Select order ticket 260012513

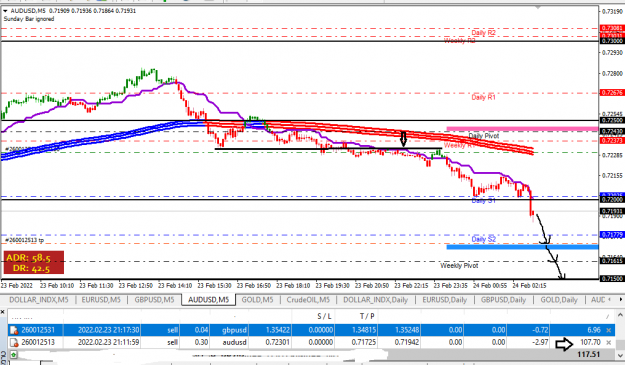coord(38,342)
